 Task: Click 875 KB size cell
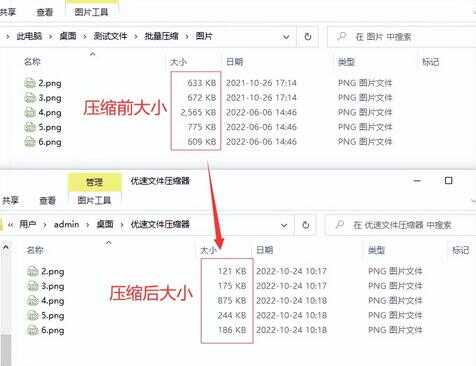point(232,301)
